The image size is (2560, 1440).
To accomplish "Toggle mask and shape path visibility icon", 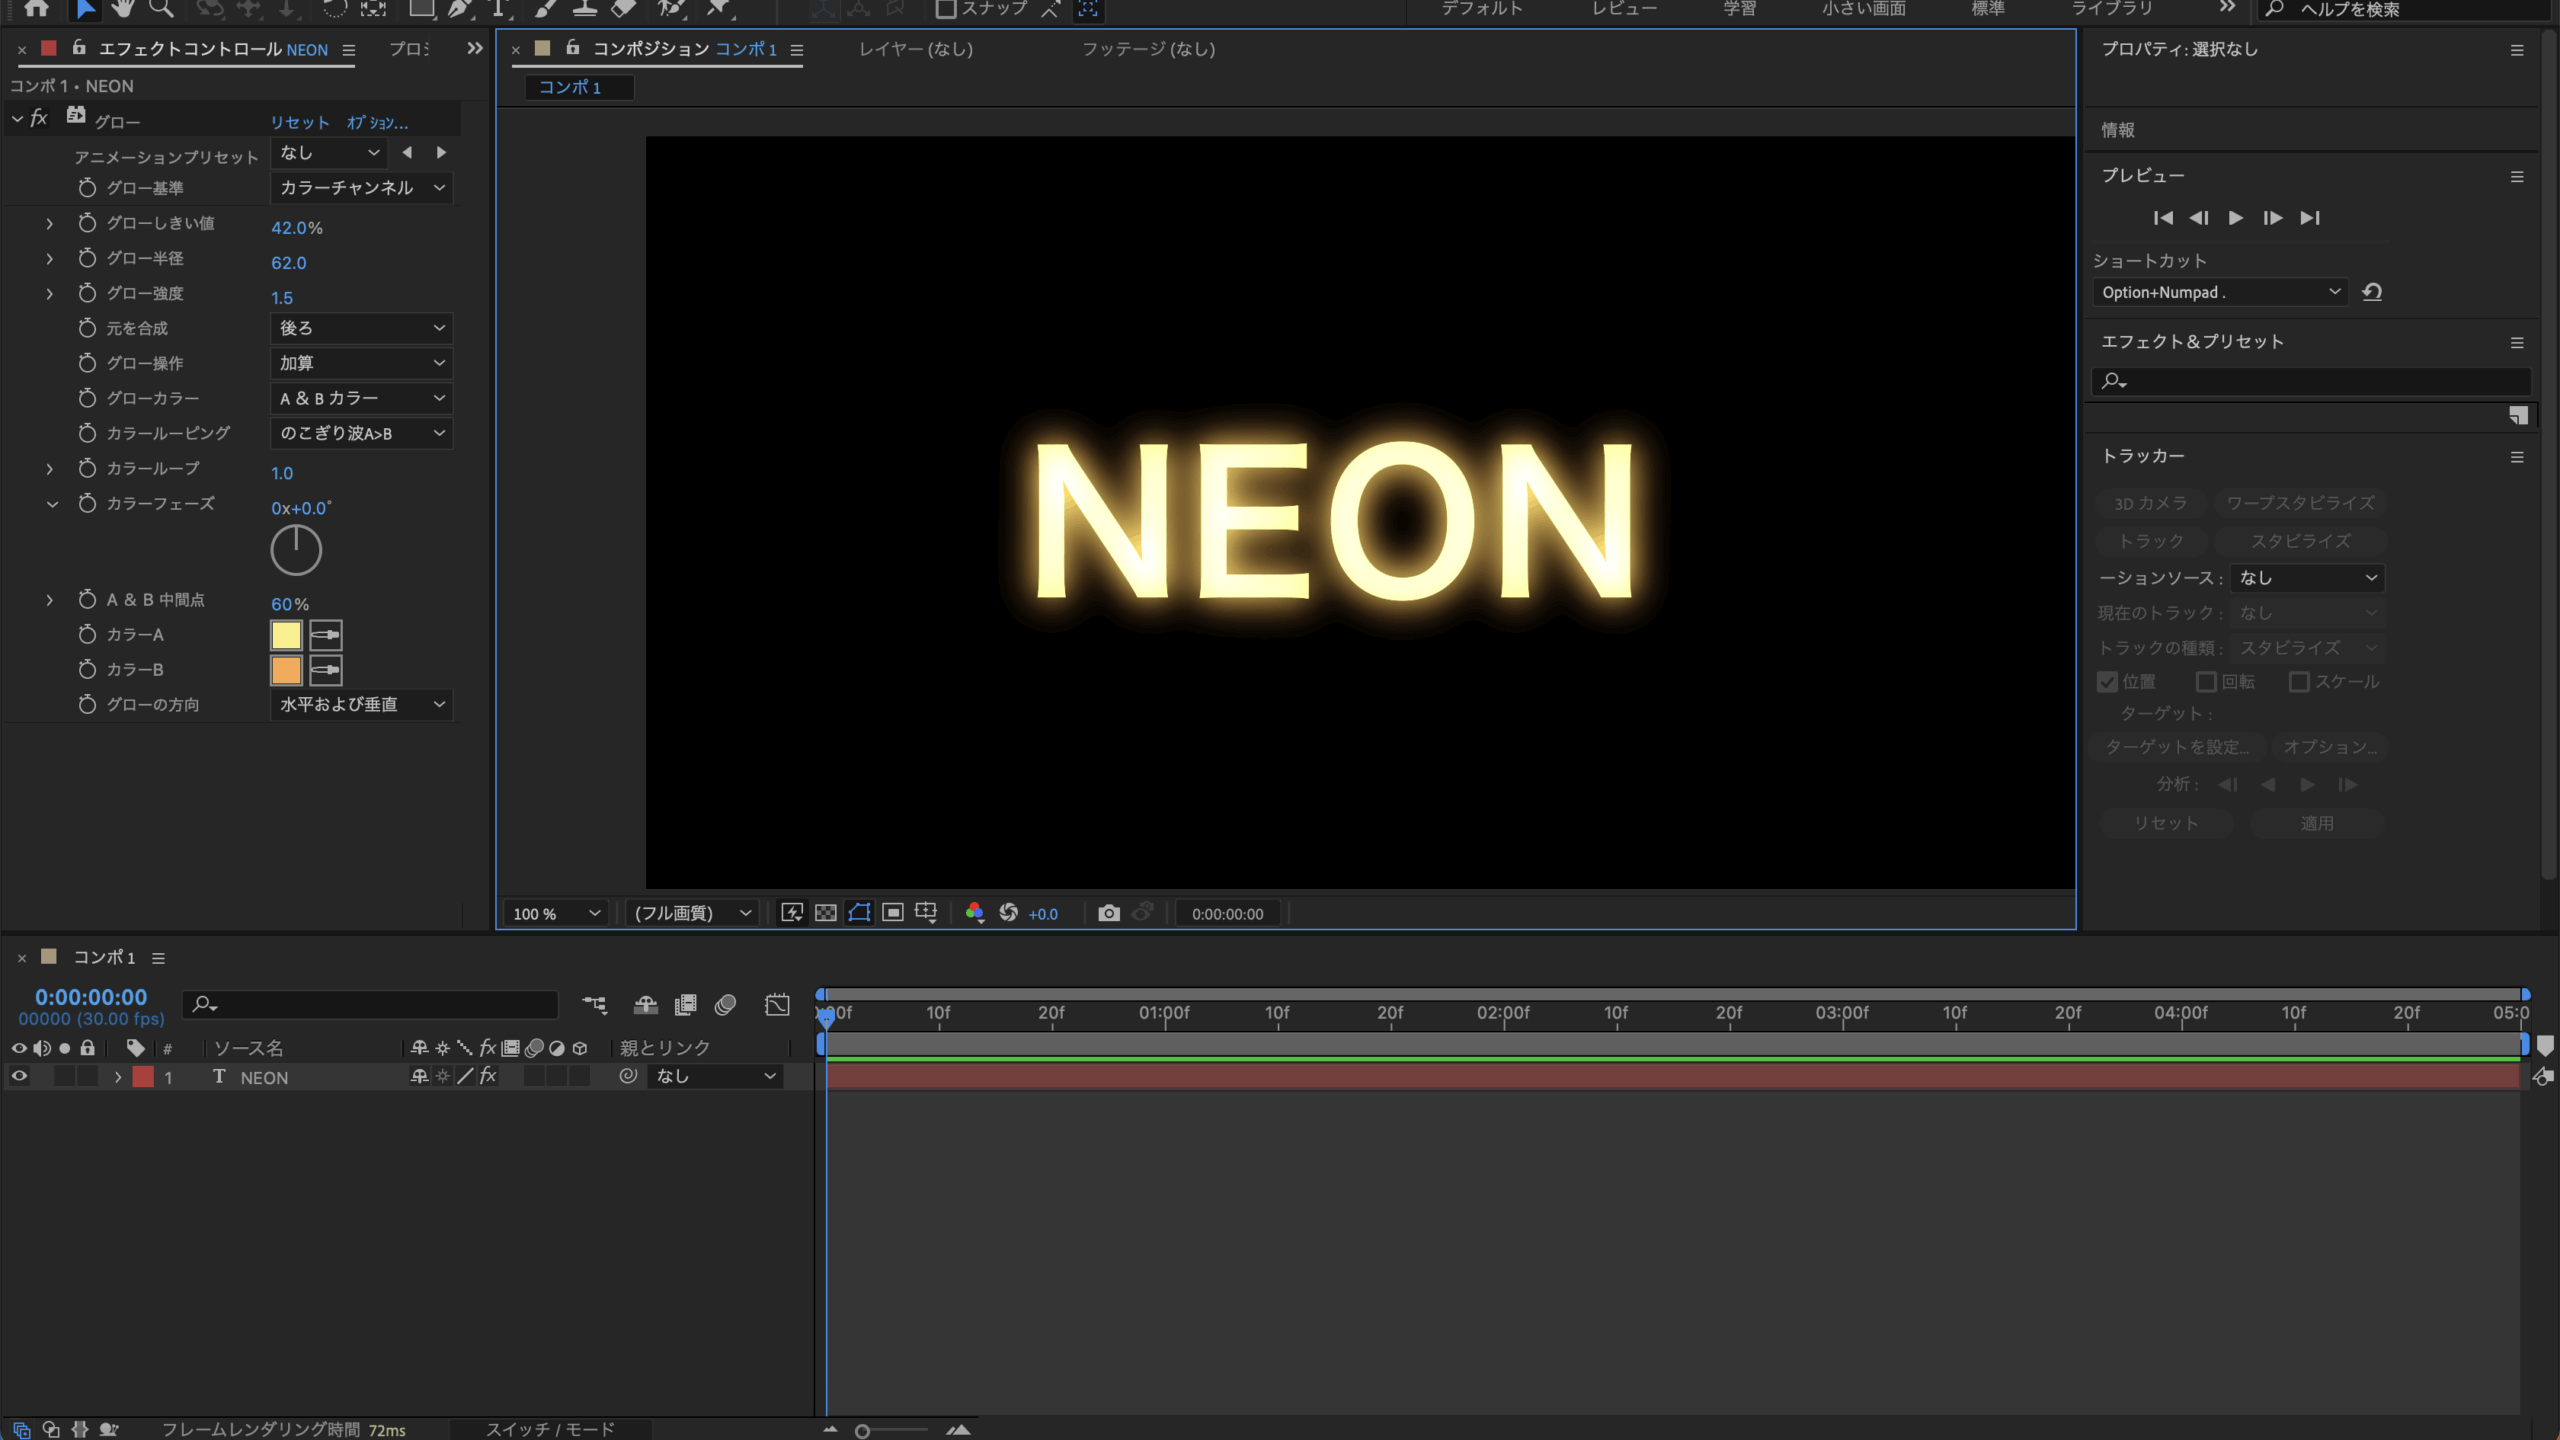I will pyautogui.click(x=859, y=913).
